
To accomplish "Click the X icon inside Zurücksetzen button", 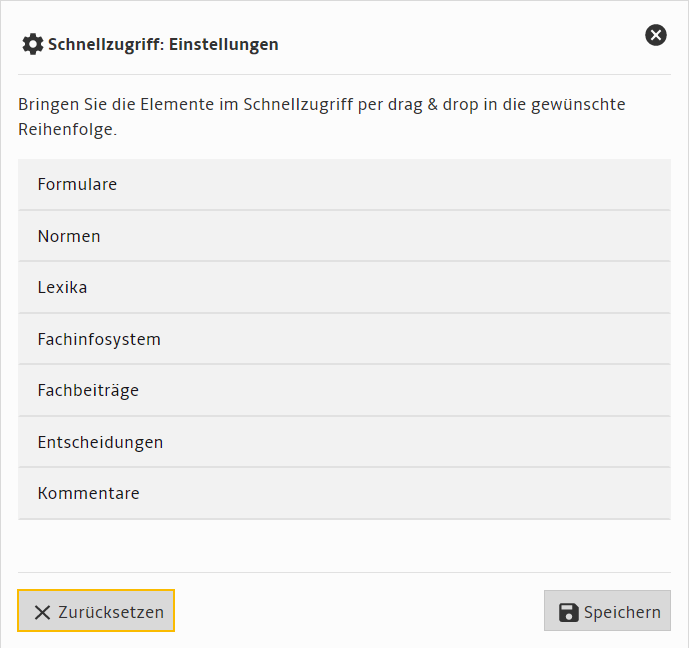I will point(42,612).
